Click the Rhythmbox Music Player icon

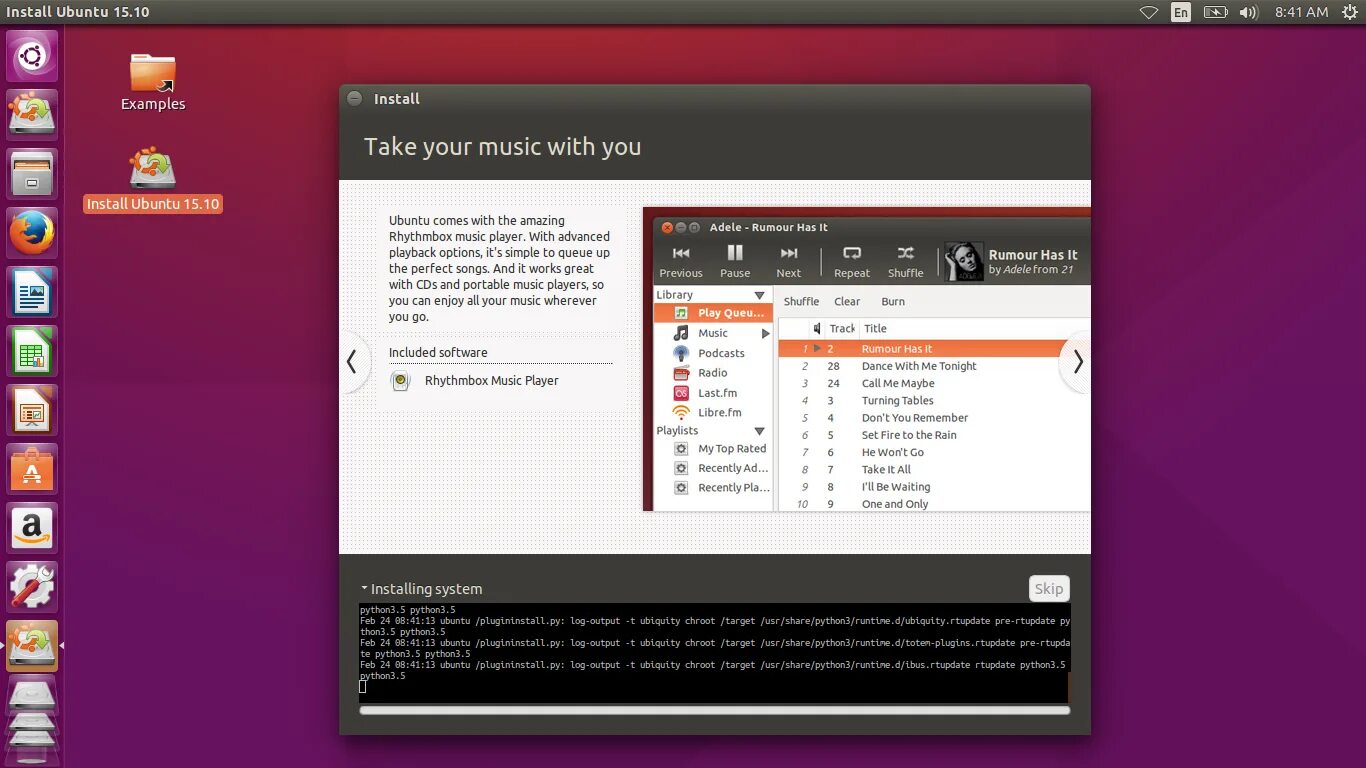pyautogui.click(x=401, y=381)
